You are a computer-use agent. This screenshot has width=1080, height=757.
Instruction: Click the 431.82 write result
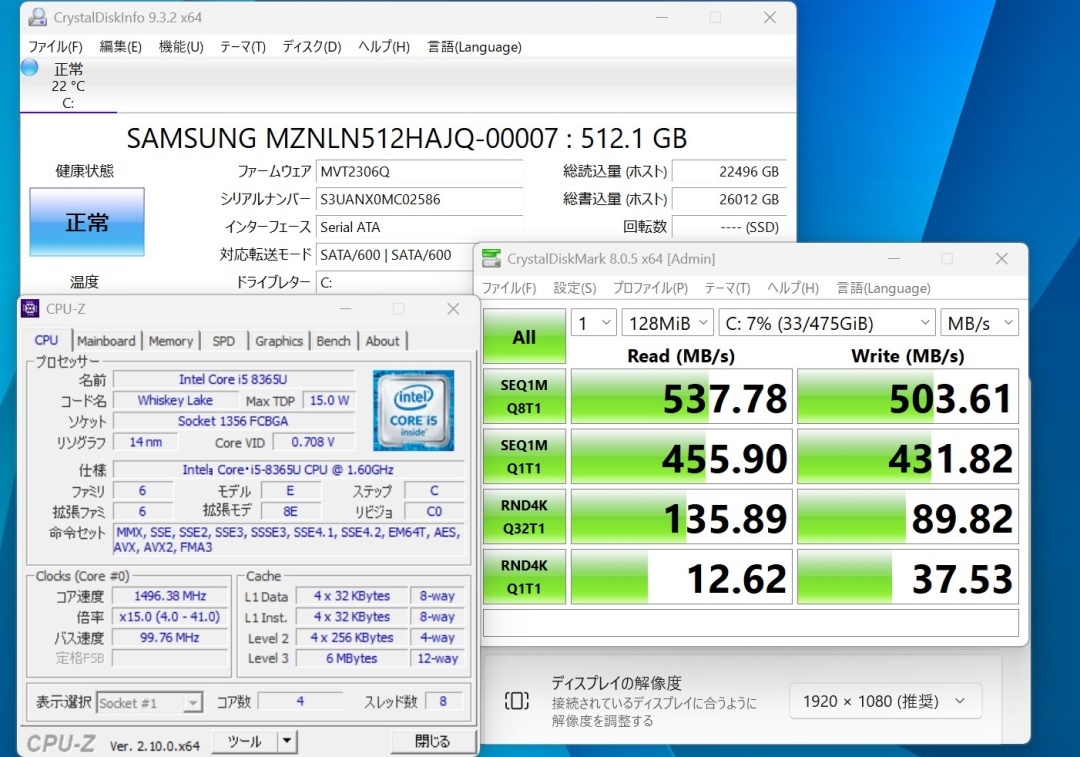tap(908, 457)
